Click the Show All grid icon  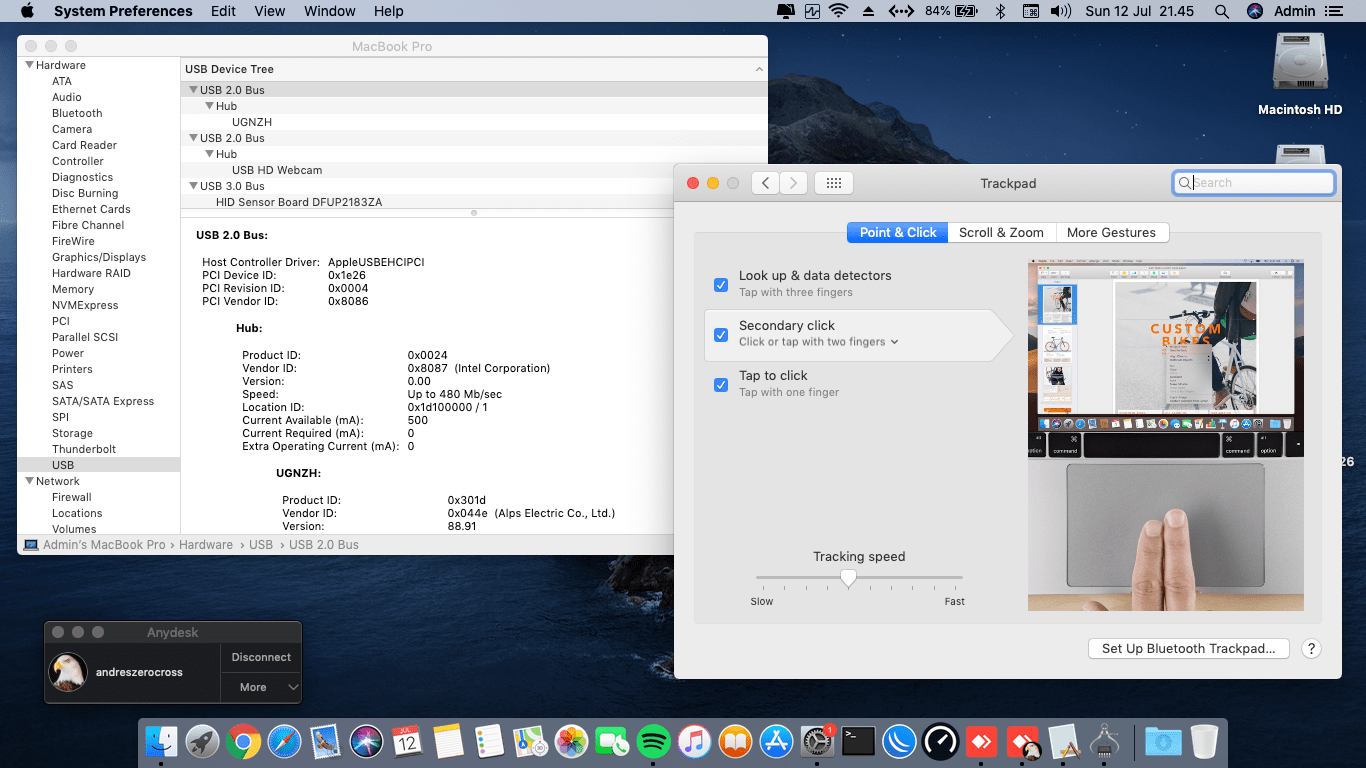pyautogui.click(x=834, y=183)
